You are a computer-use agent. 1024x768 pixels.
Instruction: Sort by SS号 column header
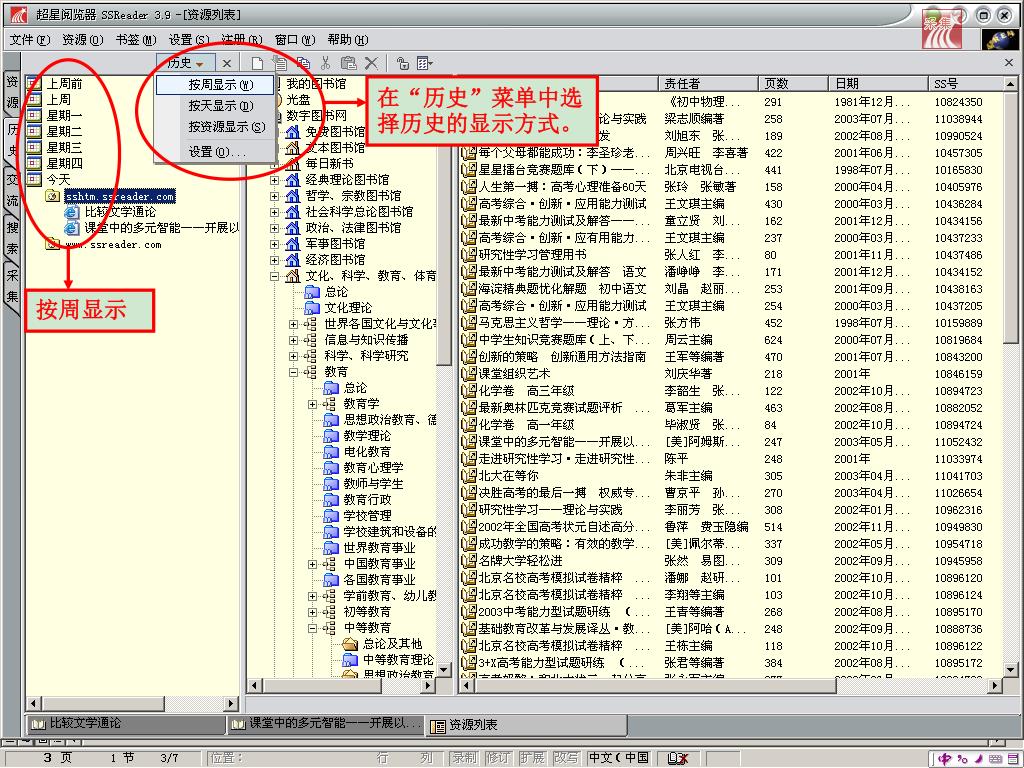[x=965, y=84]
